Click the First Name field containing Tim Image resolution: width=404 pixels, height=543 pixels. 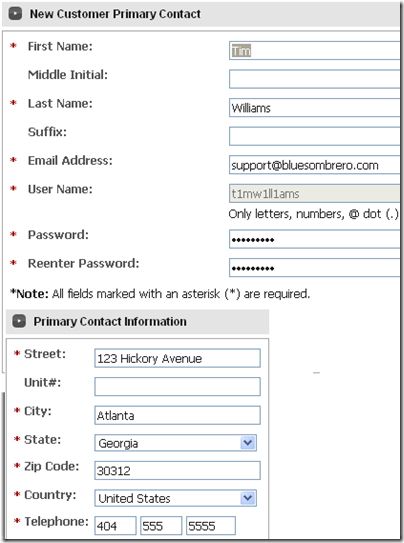315,51
